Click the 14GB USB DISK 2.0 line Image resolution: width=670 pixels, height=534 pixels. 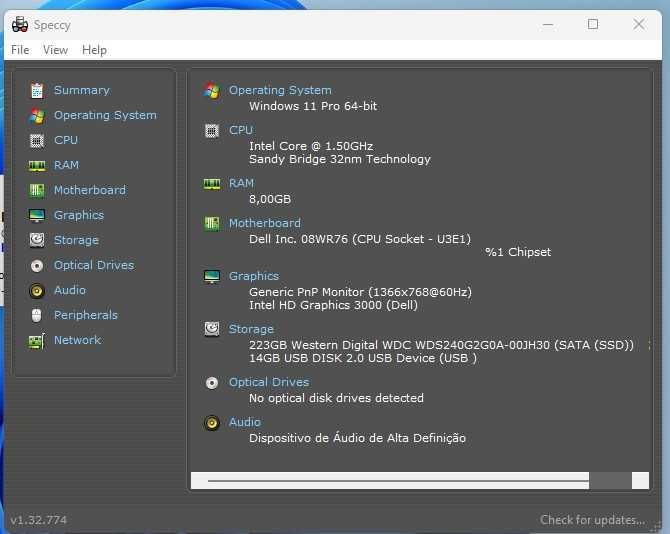pos(363,358)
